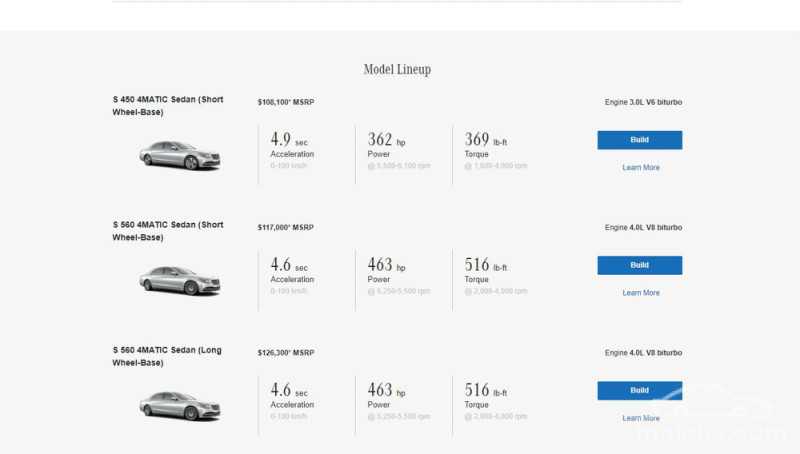The width and height of the screenshot is (800, 454).
Task: Click the S 560 Short Wheel-Base title
Action: (167, 231)
